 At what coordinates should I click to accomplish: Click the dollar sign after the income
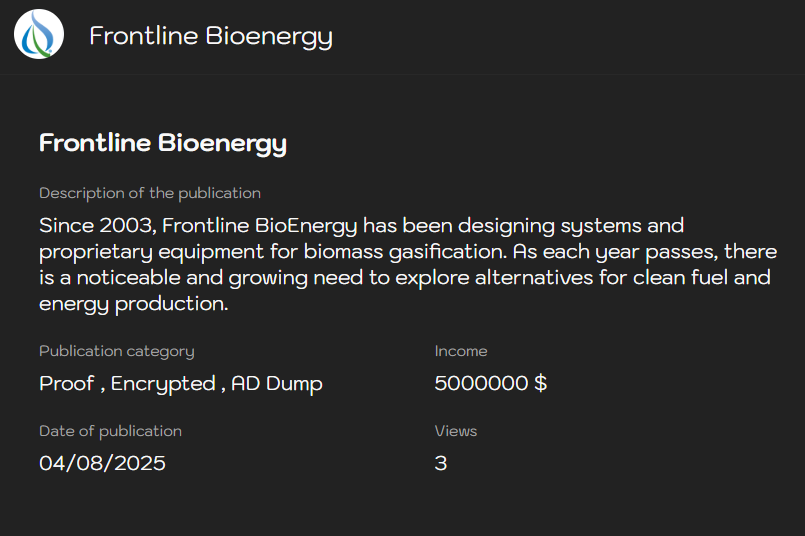point(541,383)
